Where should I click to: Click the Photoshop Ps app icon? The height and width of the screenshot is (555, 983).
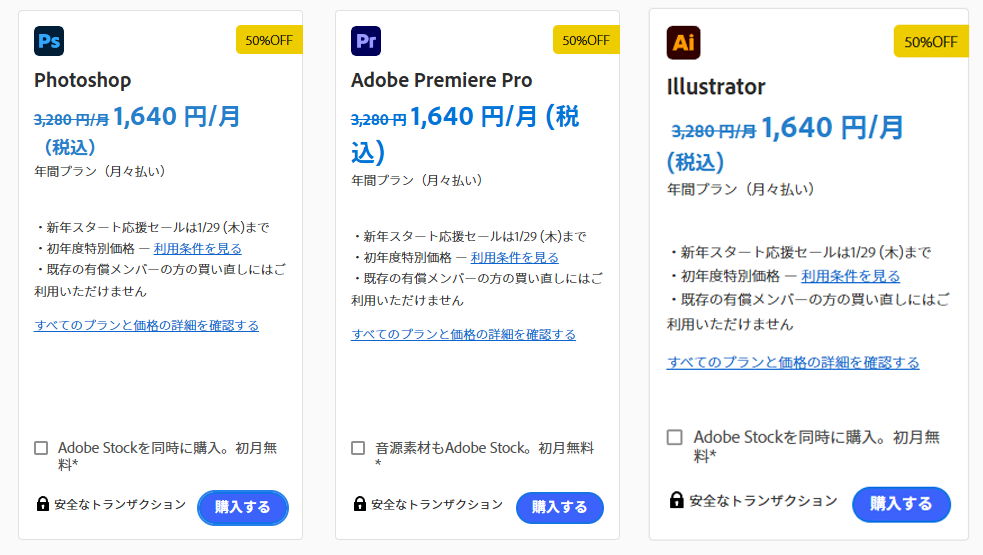(49, 41)
